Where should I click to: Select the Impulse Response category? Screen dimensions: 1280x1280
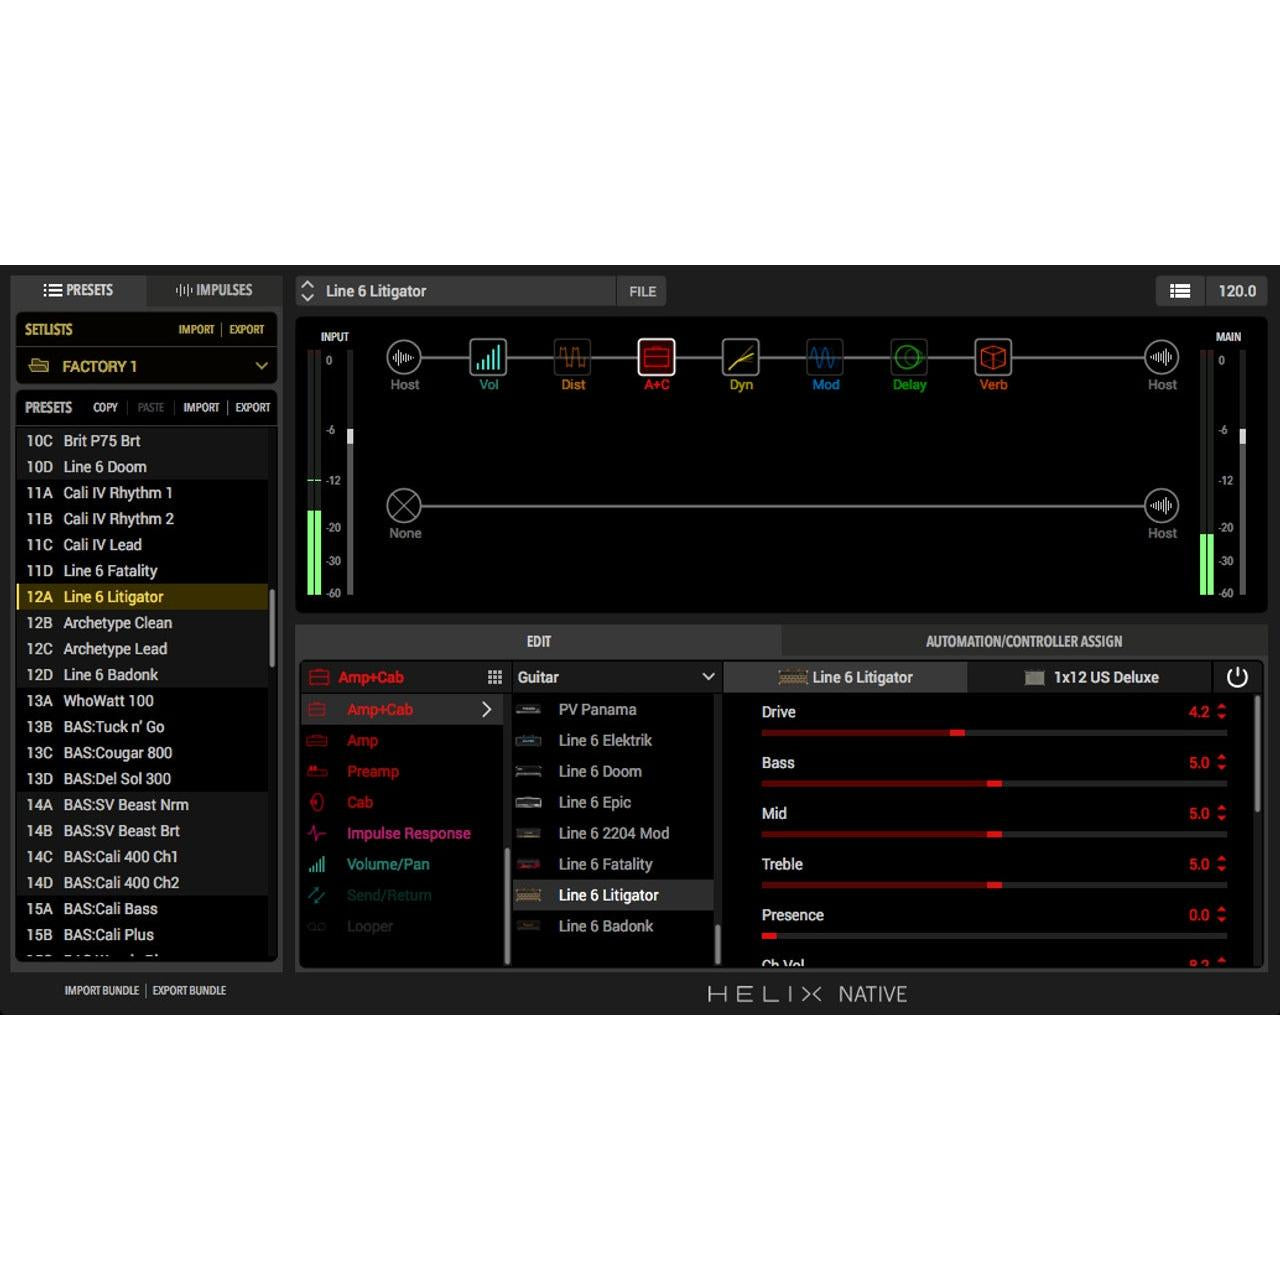coord(408,833)
